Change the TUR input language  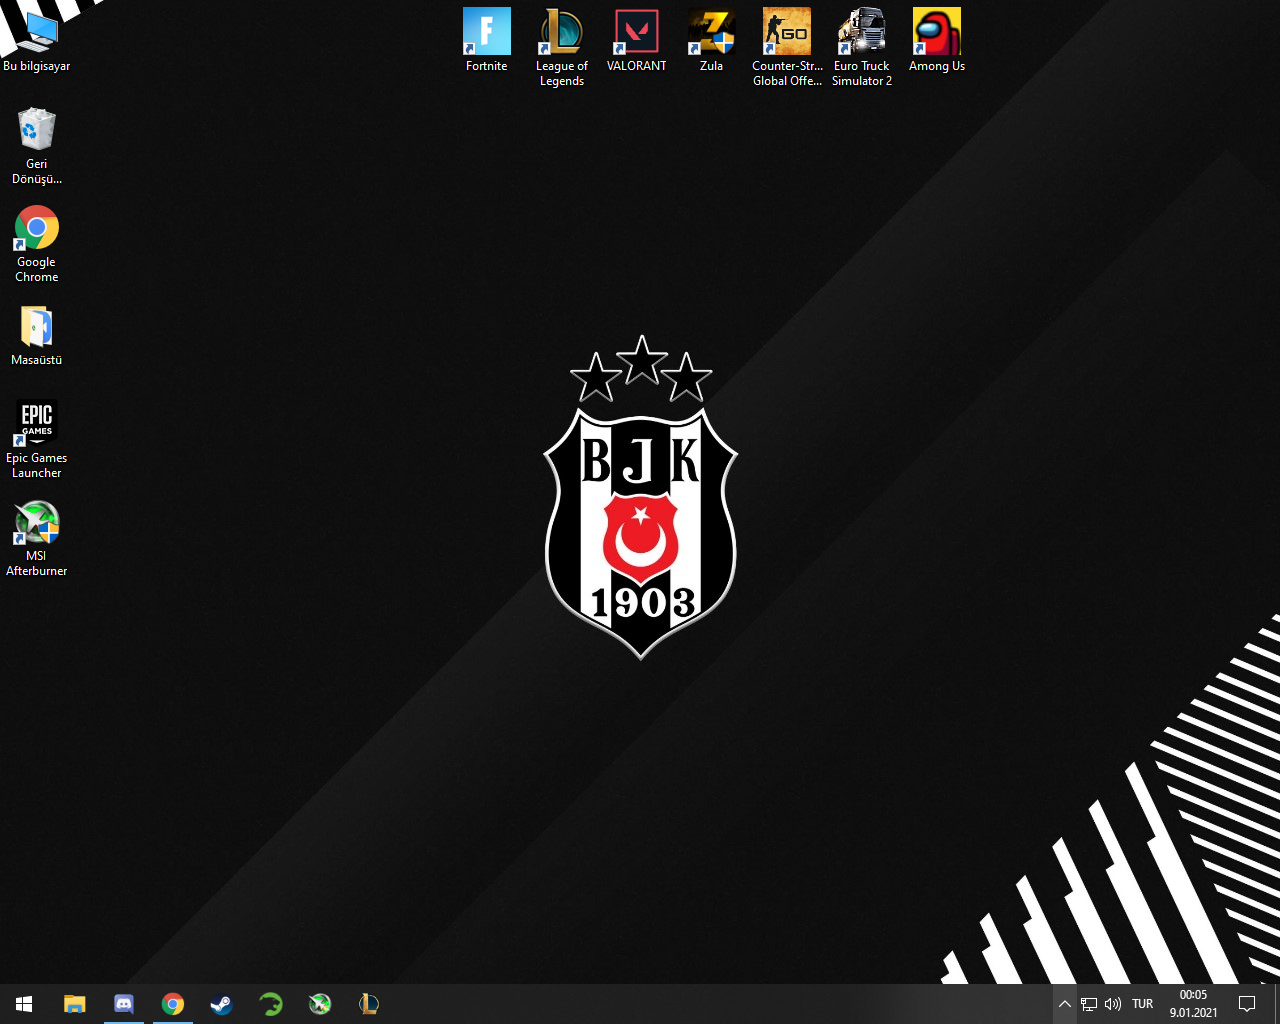pos(1143,1004)
